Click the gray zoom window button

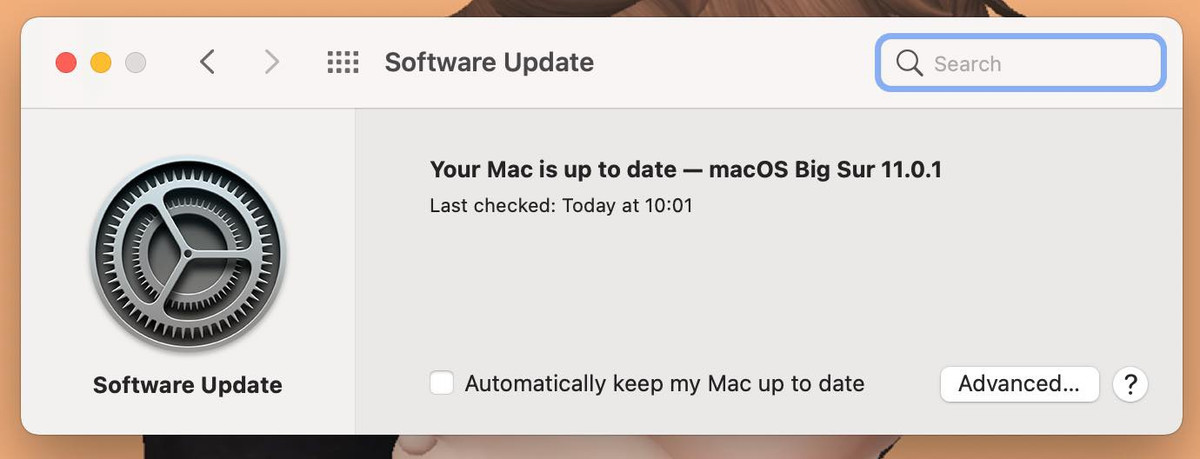(x=135, y=63)
